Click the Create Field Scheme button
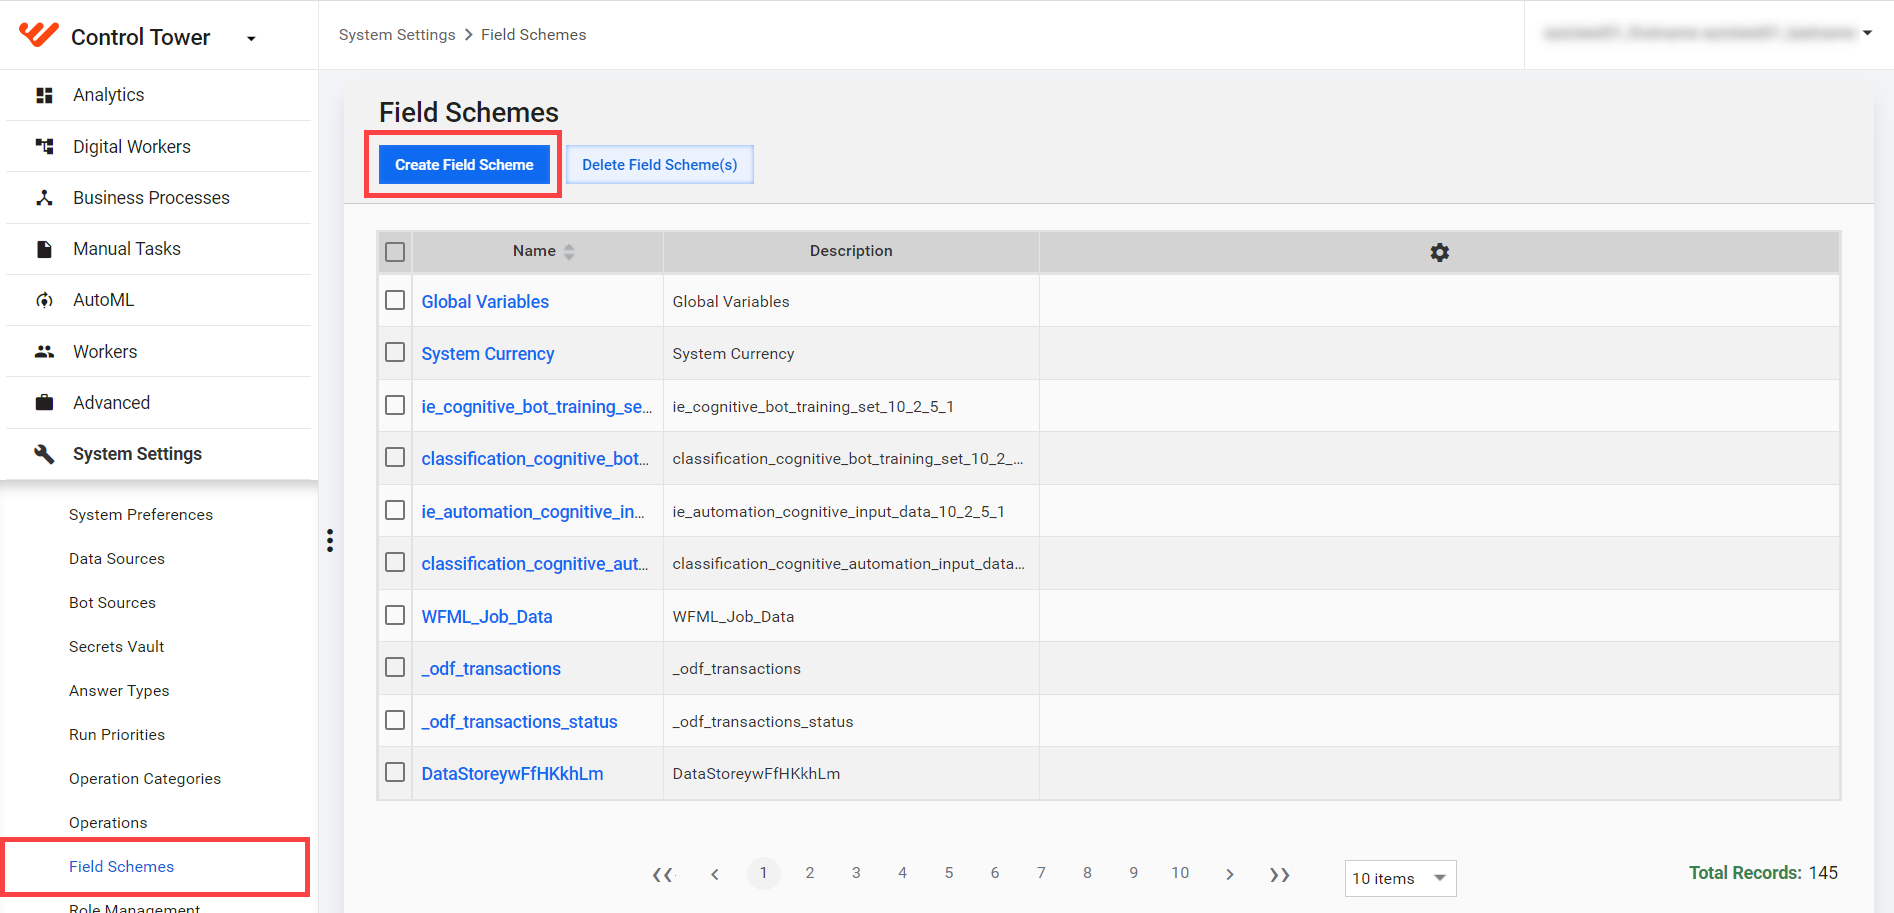Screen dimensions: 1894x913 click(464, 165)
